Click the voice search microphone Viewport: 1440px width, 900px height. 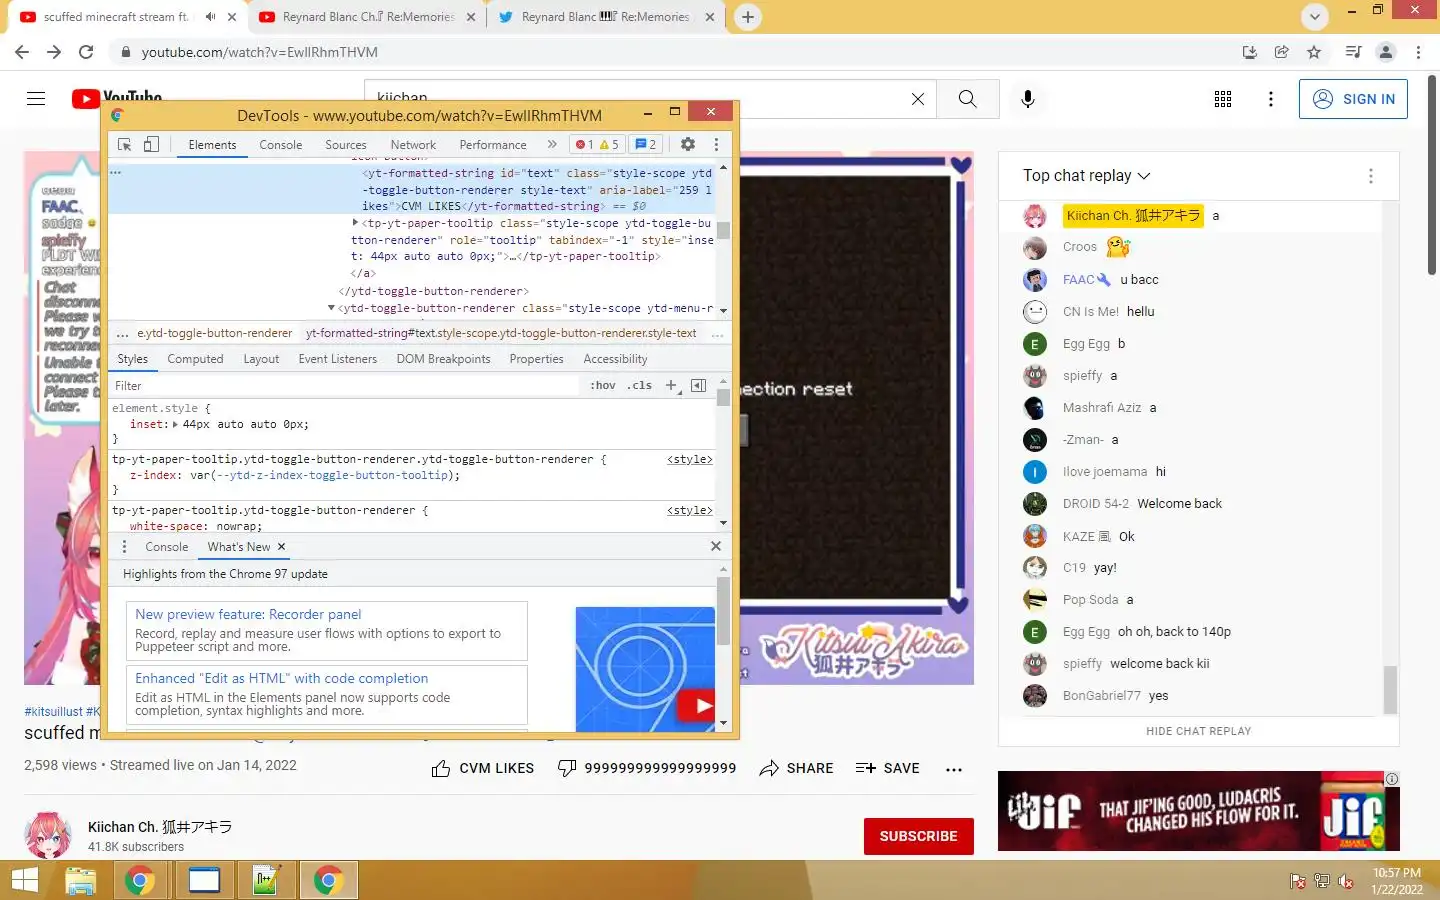[1028, 99]
